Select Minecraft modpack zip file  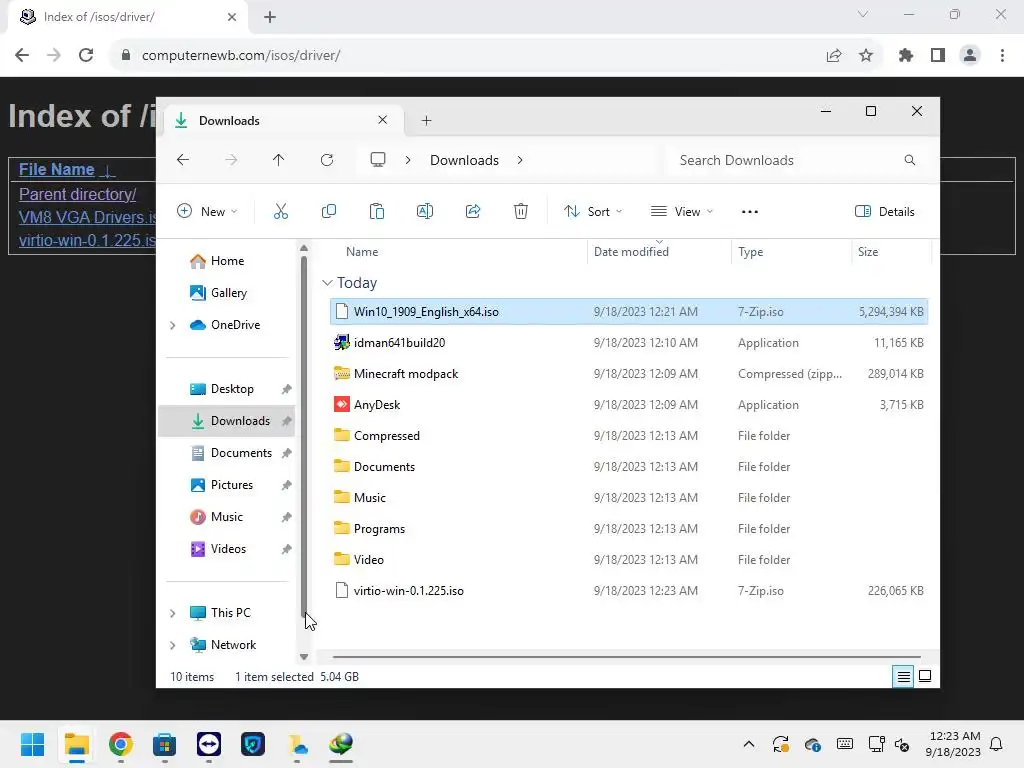(x=629, y=374)
